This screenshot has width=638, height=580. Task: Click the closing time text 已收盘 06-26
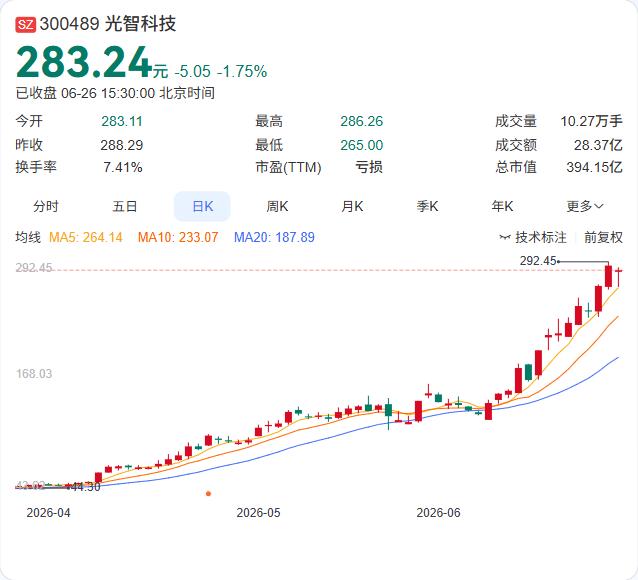pos(56,93)
